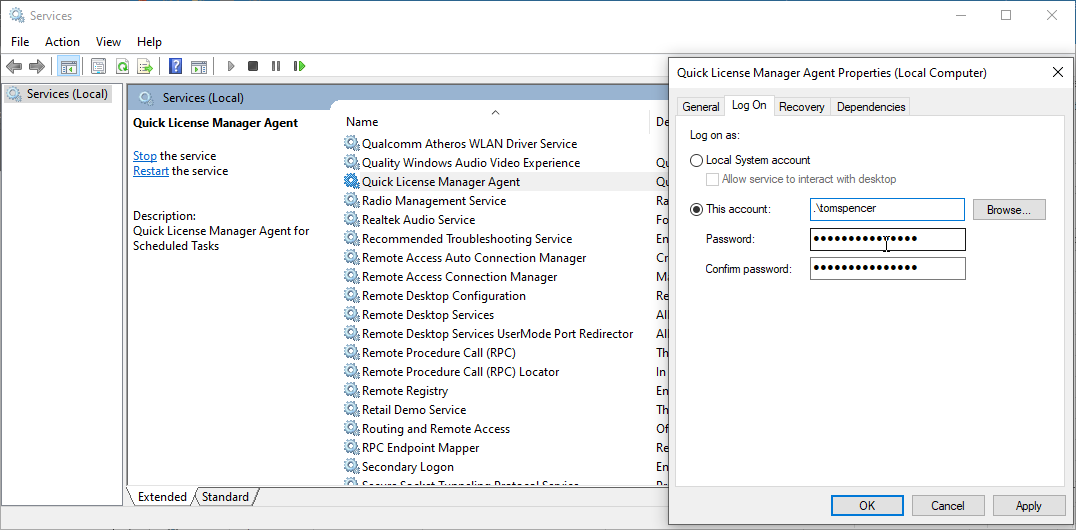Open the Action menu
The height and width of the screenshot is (530, 1076).
pos(62,41)
